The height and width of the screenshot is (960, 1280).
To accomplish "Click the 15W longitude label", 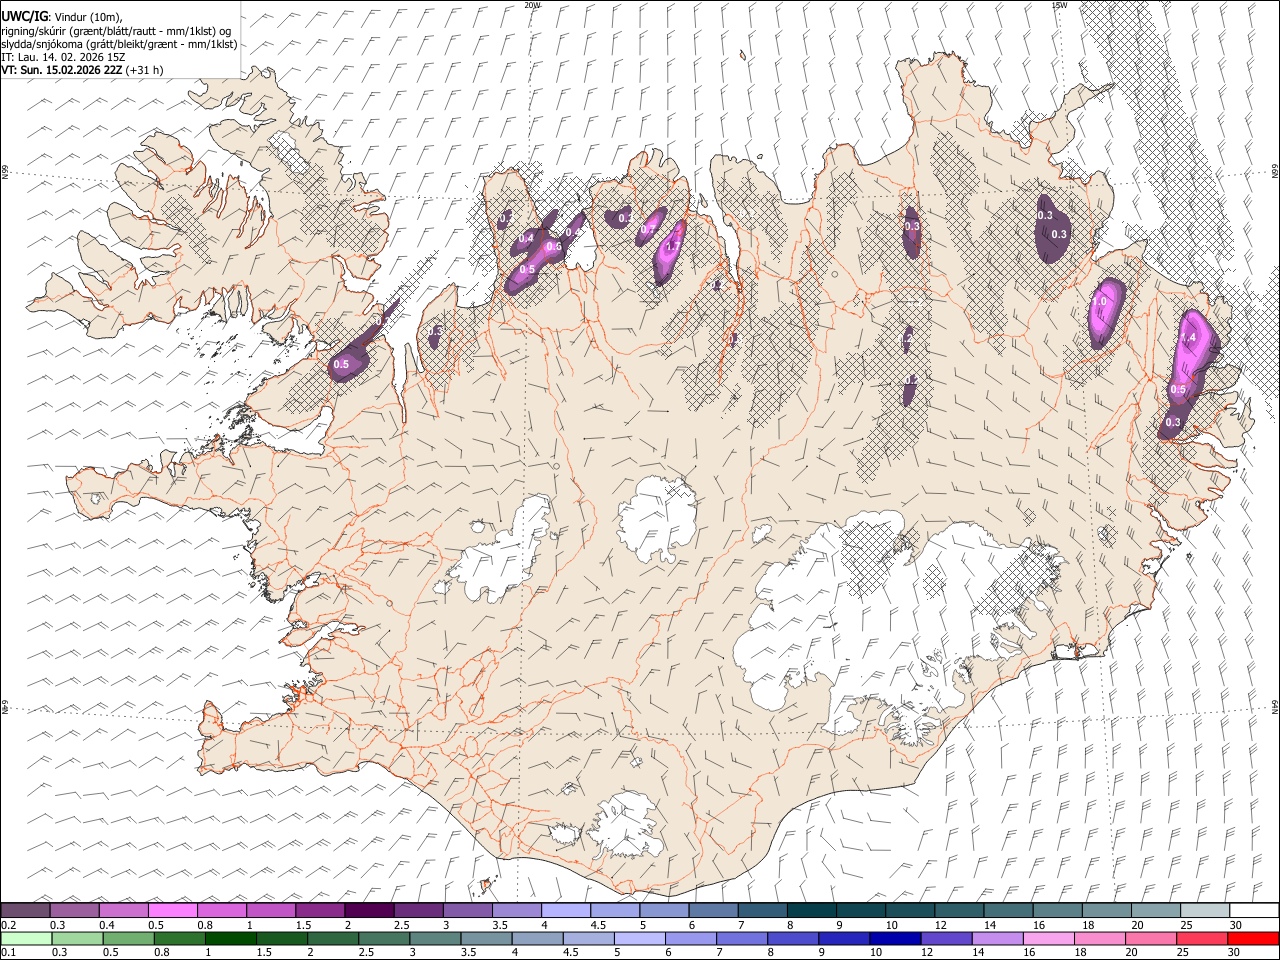I will [x=1058, y=5].
